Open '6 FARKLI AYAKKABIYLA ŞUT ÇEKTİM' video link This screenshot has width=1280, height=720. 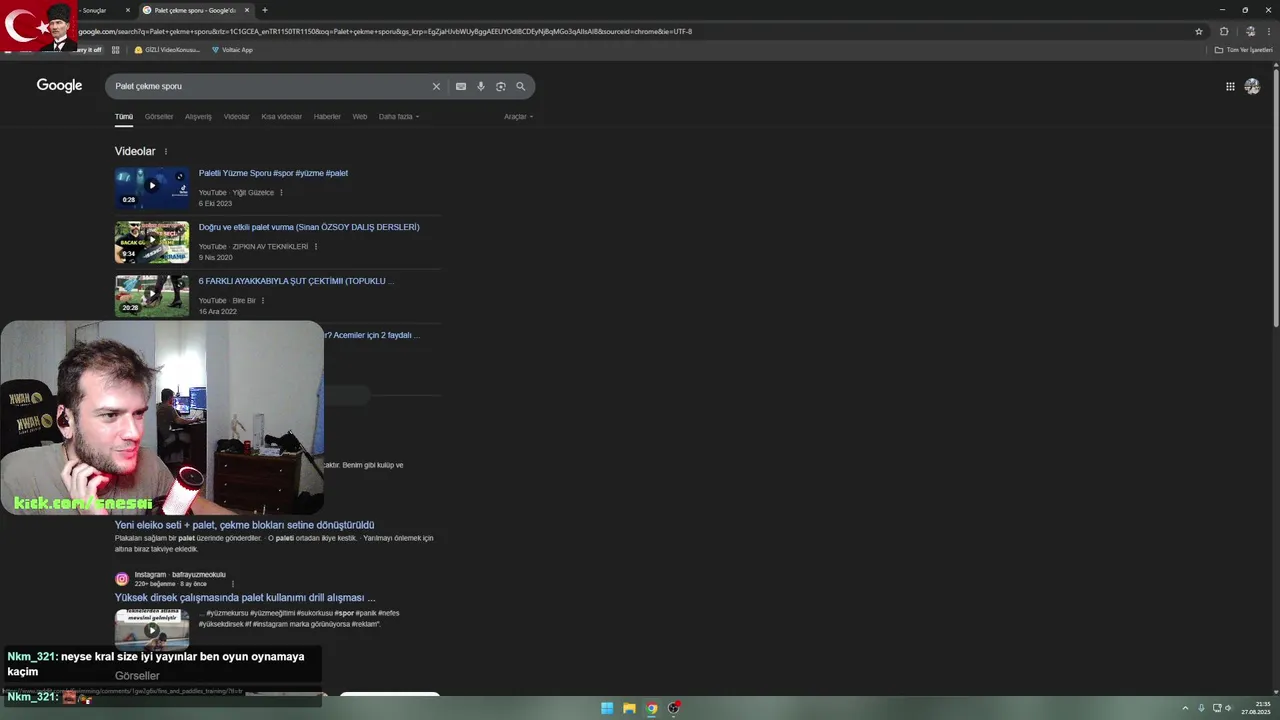pos(296,281)
